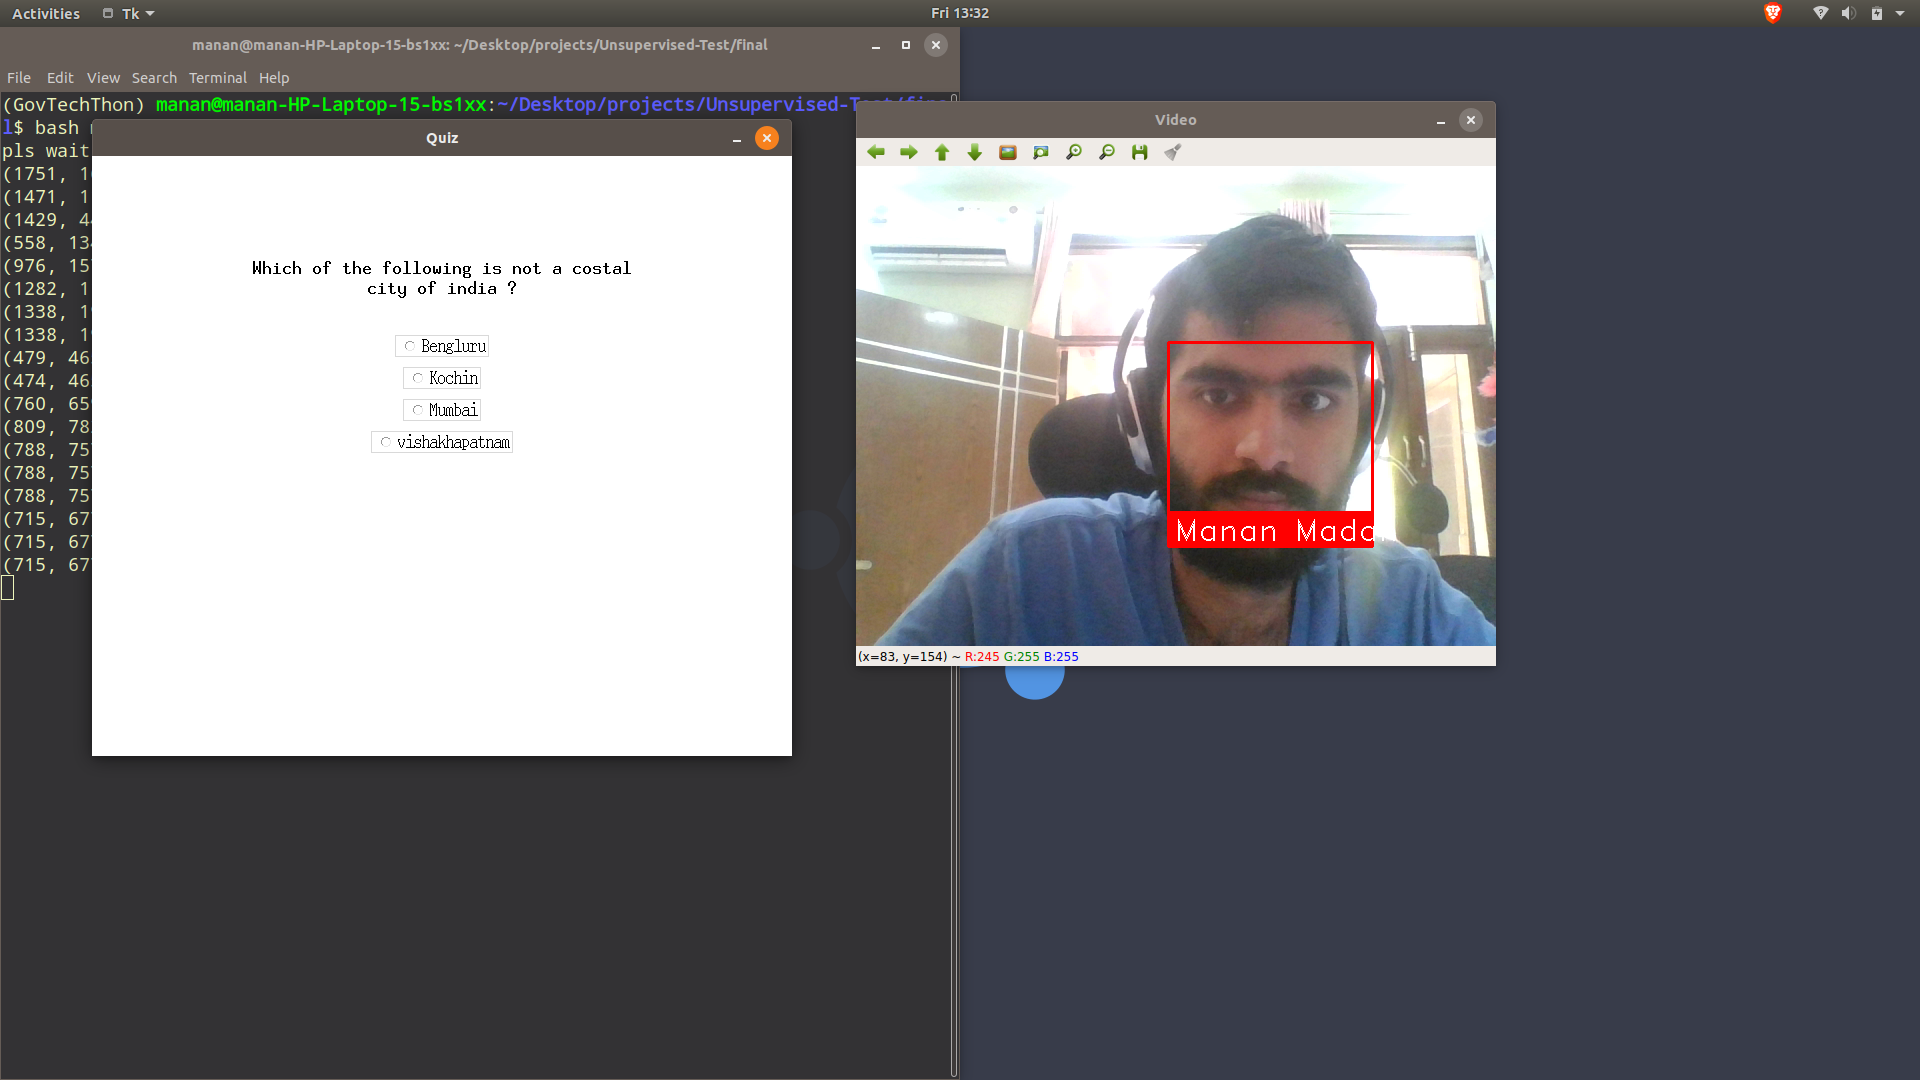The image size is (1920, 1080).
Task: Select the Bengluru radio option
Action: pos(410,346)
